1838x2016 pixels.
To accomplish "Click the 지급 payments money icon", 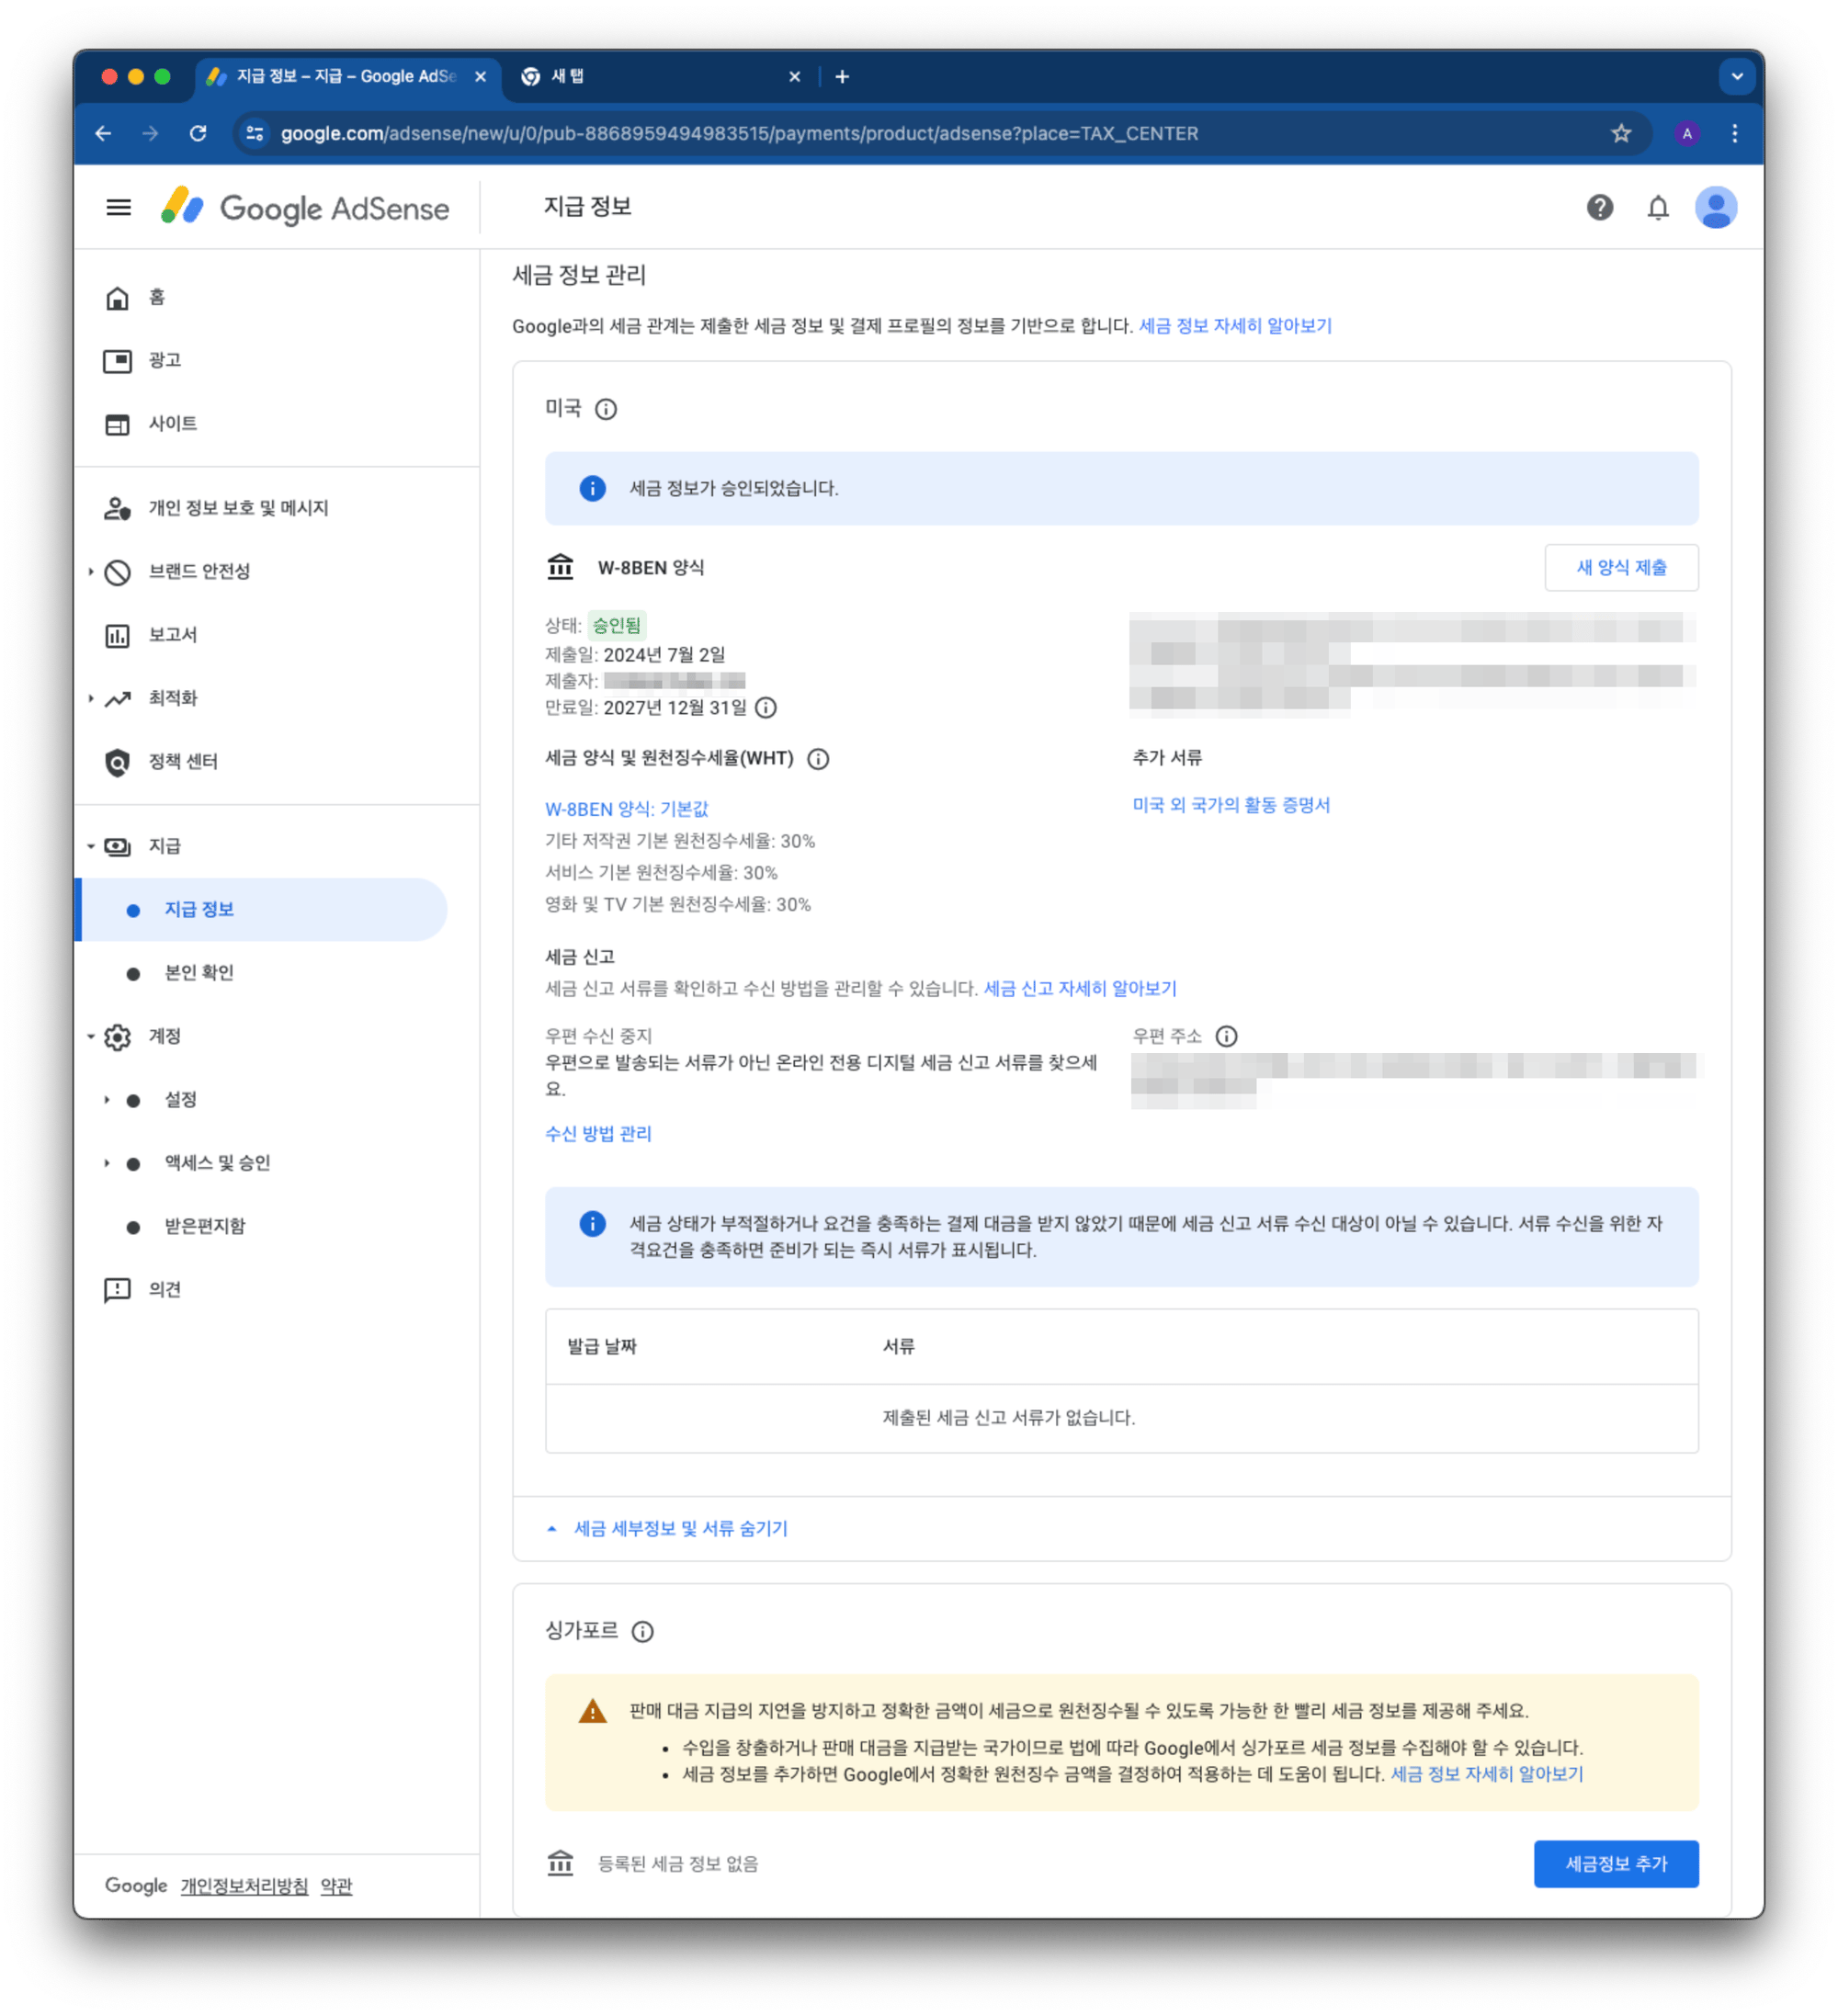I will click(x=117, y=846).
